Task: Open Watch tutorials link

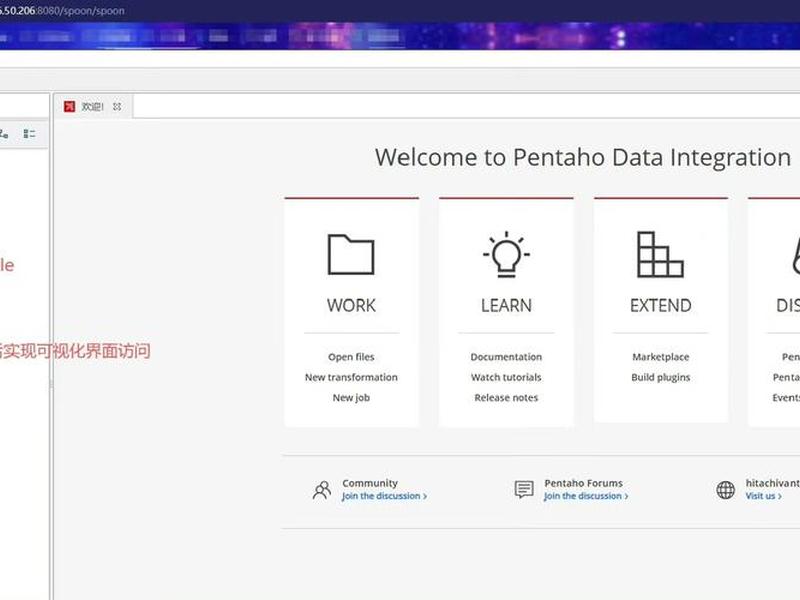Action: point(506,377)
